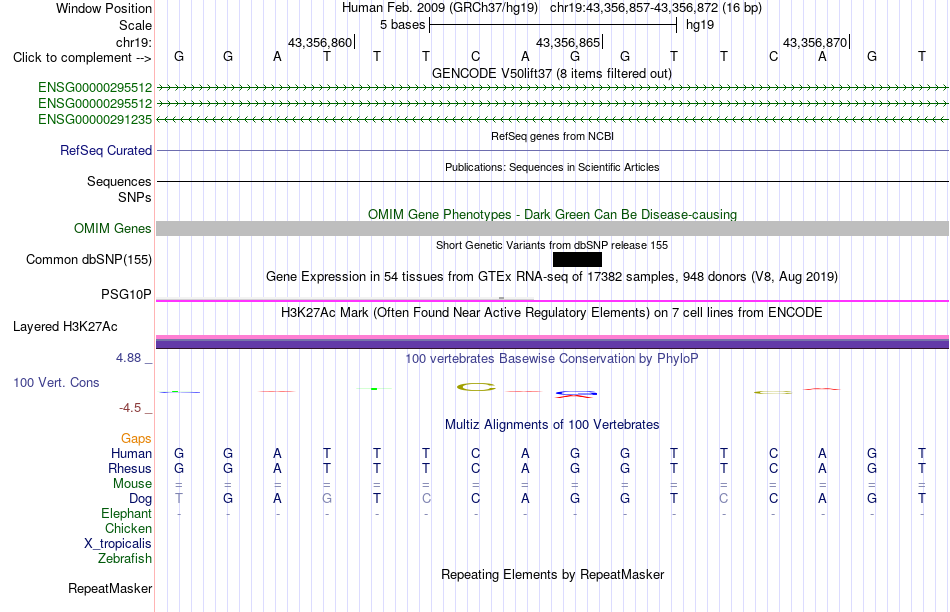Click the chr19:43,356,857-43,356,872 (16 bp) text
This screenshot has width=950, height=612.
point(656,8)
